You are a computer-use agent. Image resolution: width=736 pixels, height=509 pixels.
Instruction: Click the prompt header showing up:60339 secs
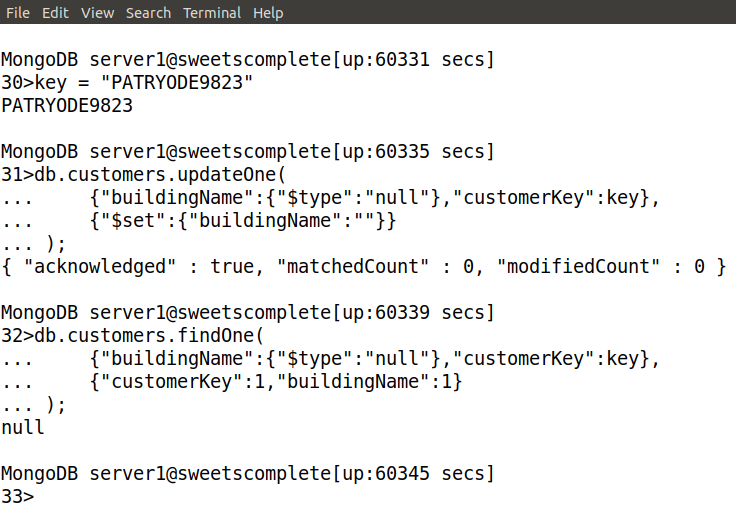point(247,313)
